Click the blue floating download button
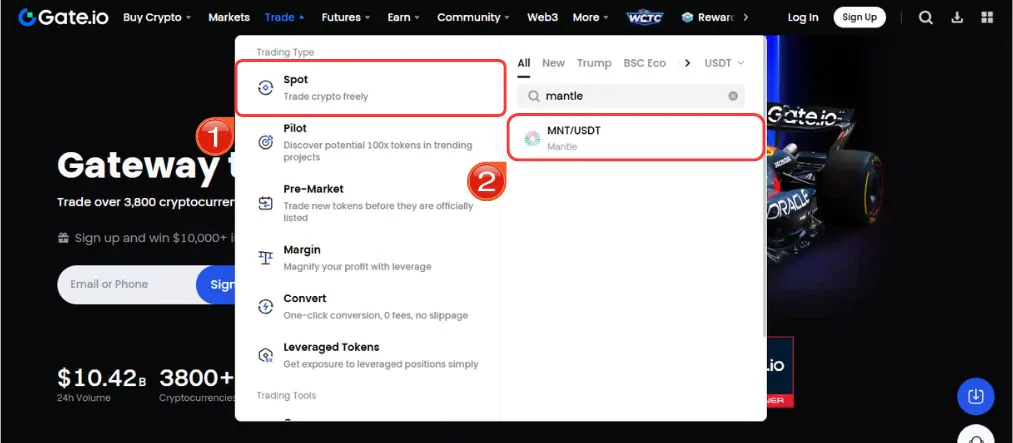The height and width of the screenshot is (443, 1013). click(976, 396)
